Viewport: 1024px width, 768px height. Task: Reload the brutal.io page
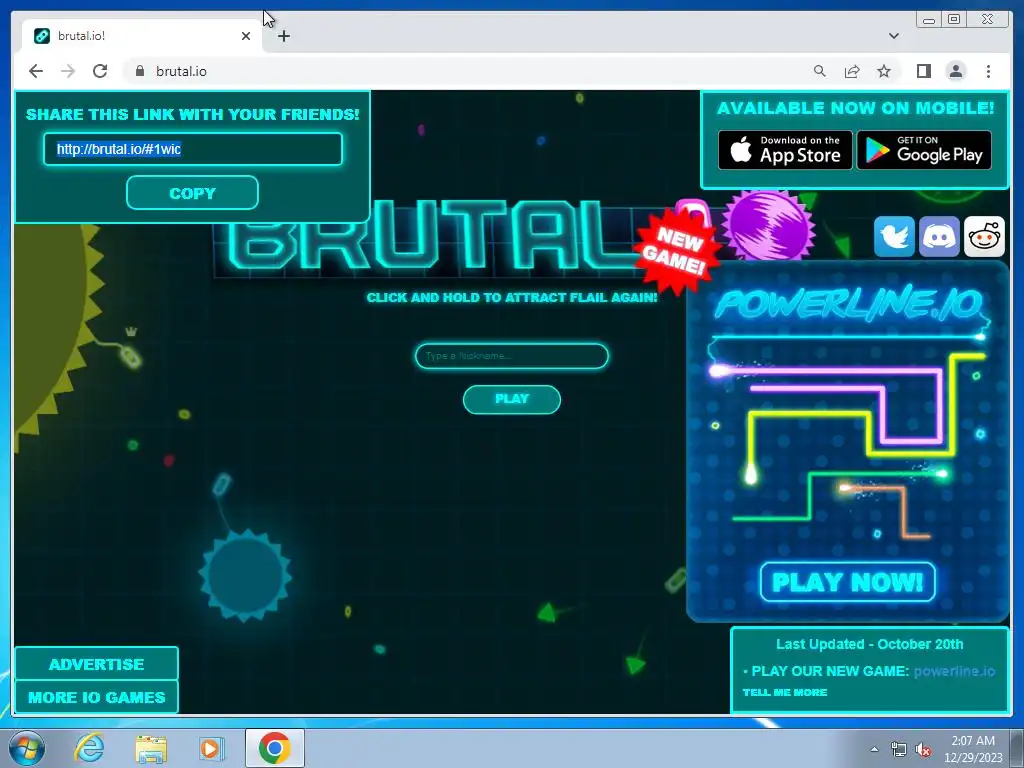click(100, 71)
